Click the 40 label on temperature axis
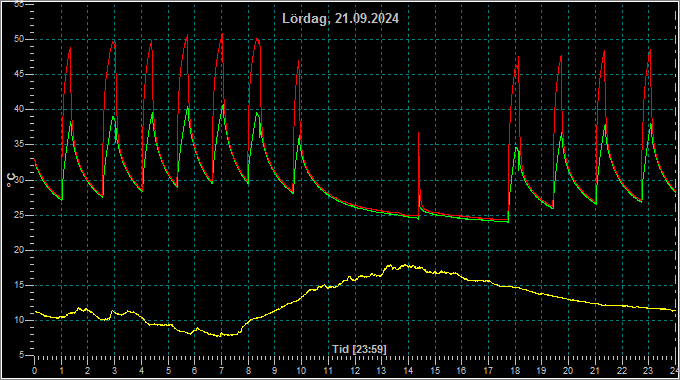The image size is (680, 380). point(18,109)
